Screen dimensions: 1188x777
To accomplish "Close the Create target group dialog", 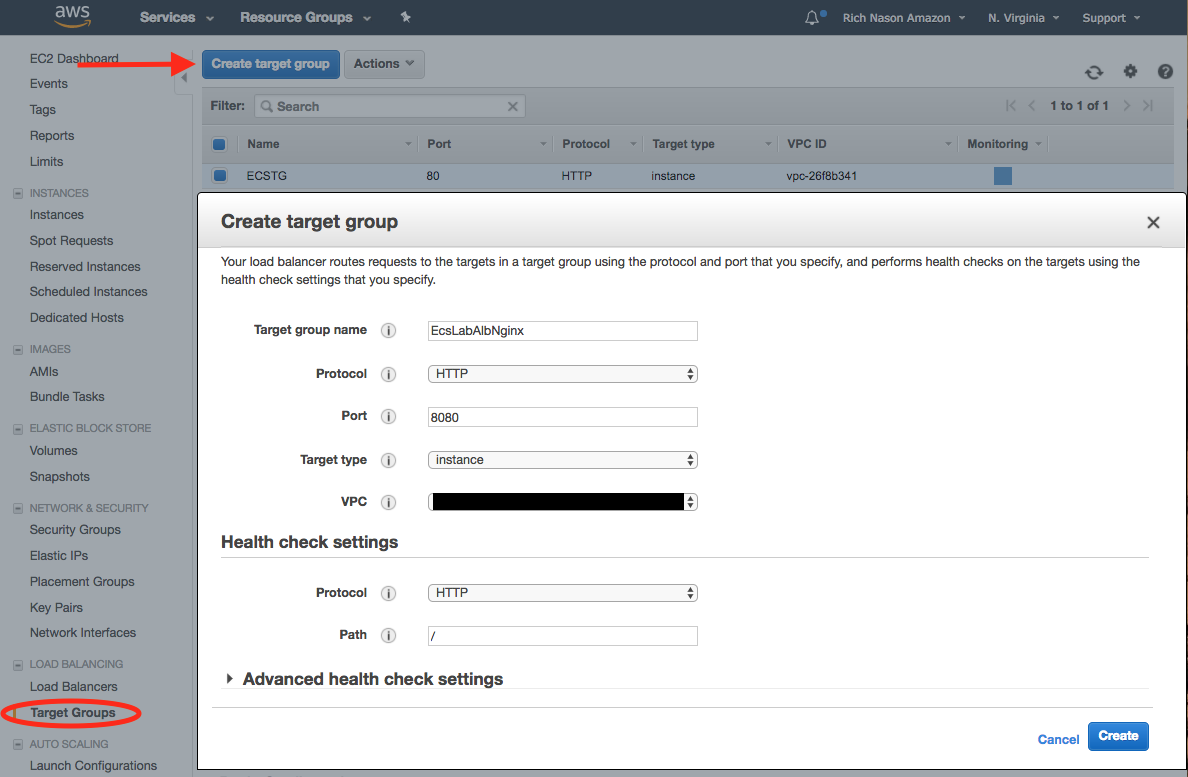I will [1153, 223].
